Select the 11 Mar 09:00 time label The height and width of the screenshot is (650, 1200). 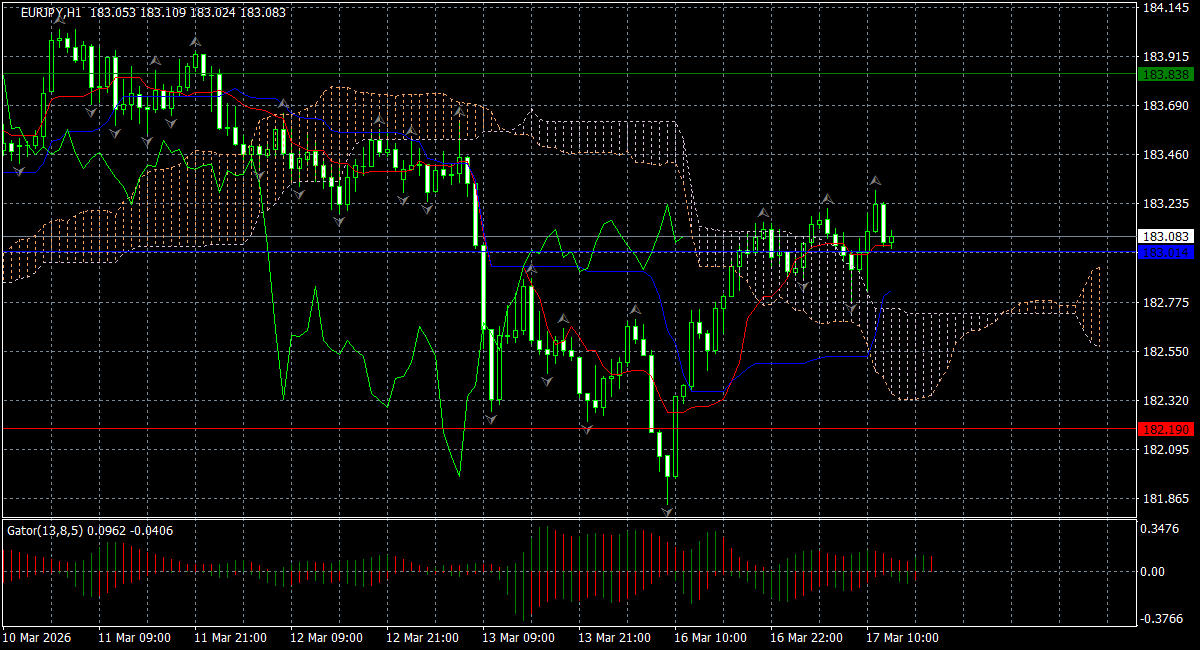134,638
